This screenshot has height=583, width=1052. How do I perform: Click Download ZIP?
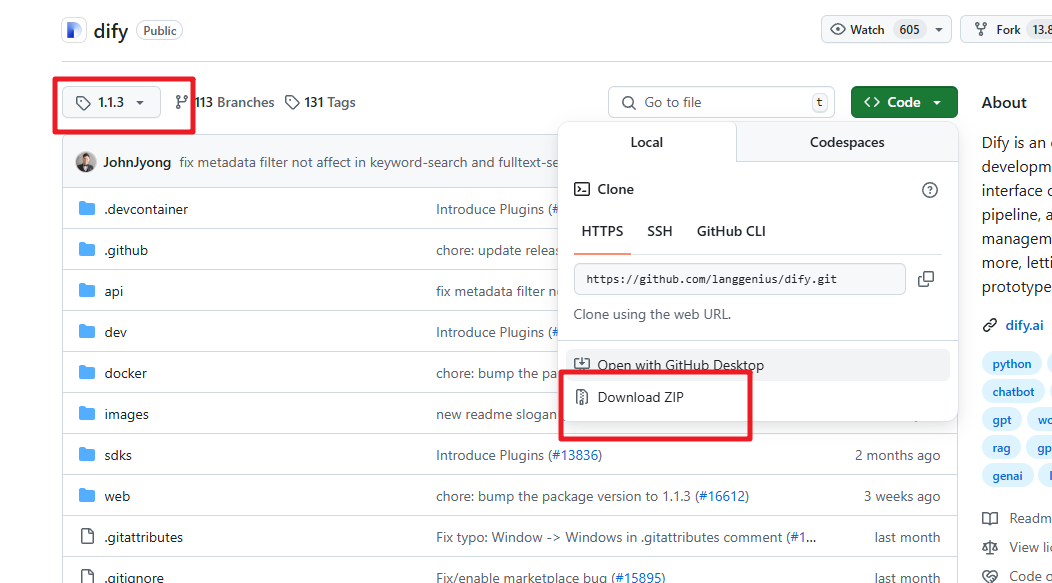[x=640, y=397]
